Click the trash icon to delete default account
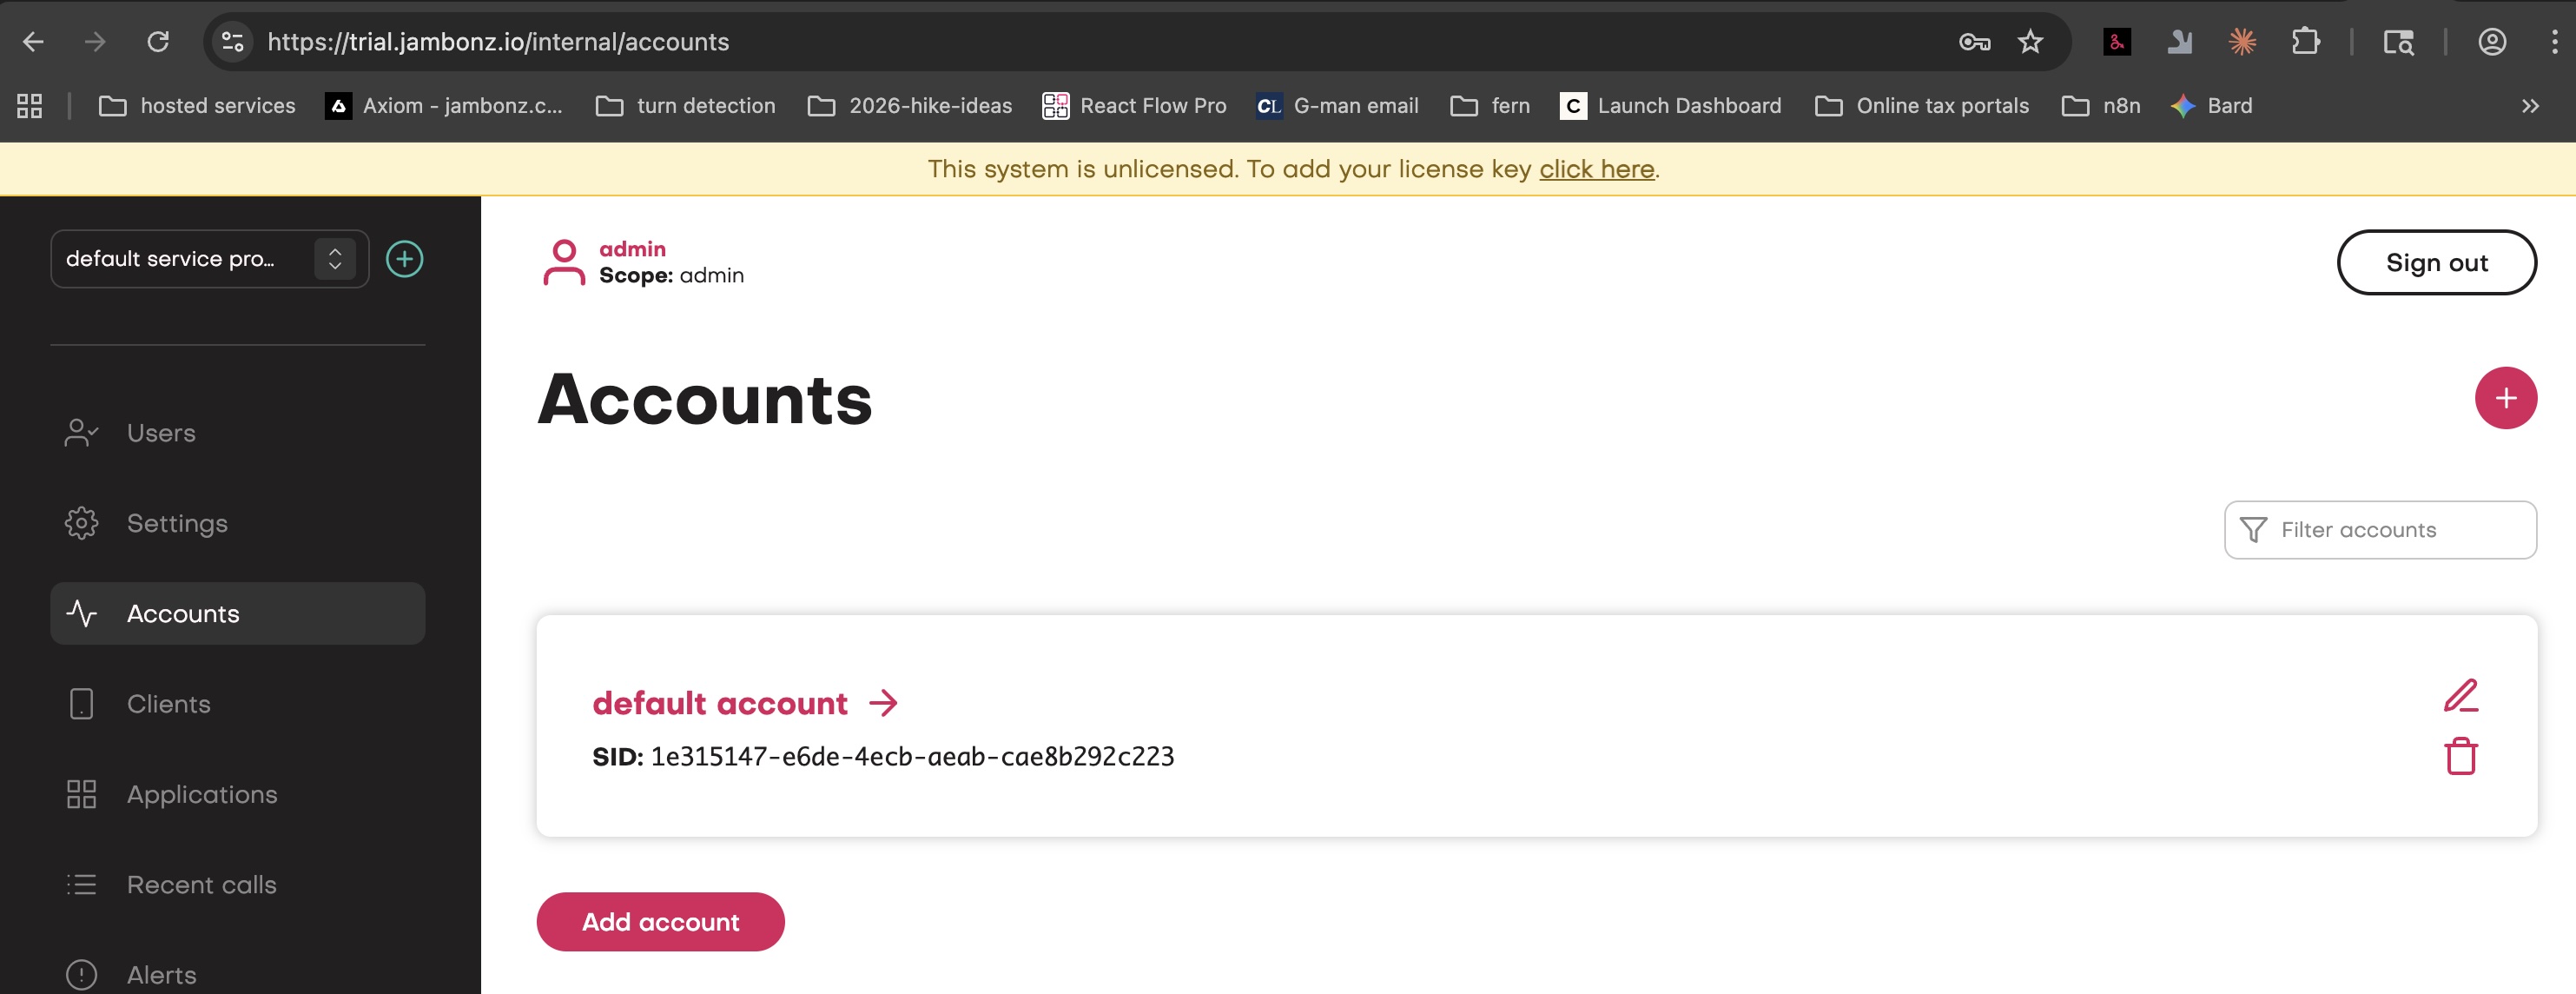The width and height of the screenshot is (2576, 994). 2460,756
